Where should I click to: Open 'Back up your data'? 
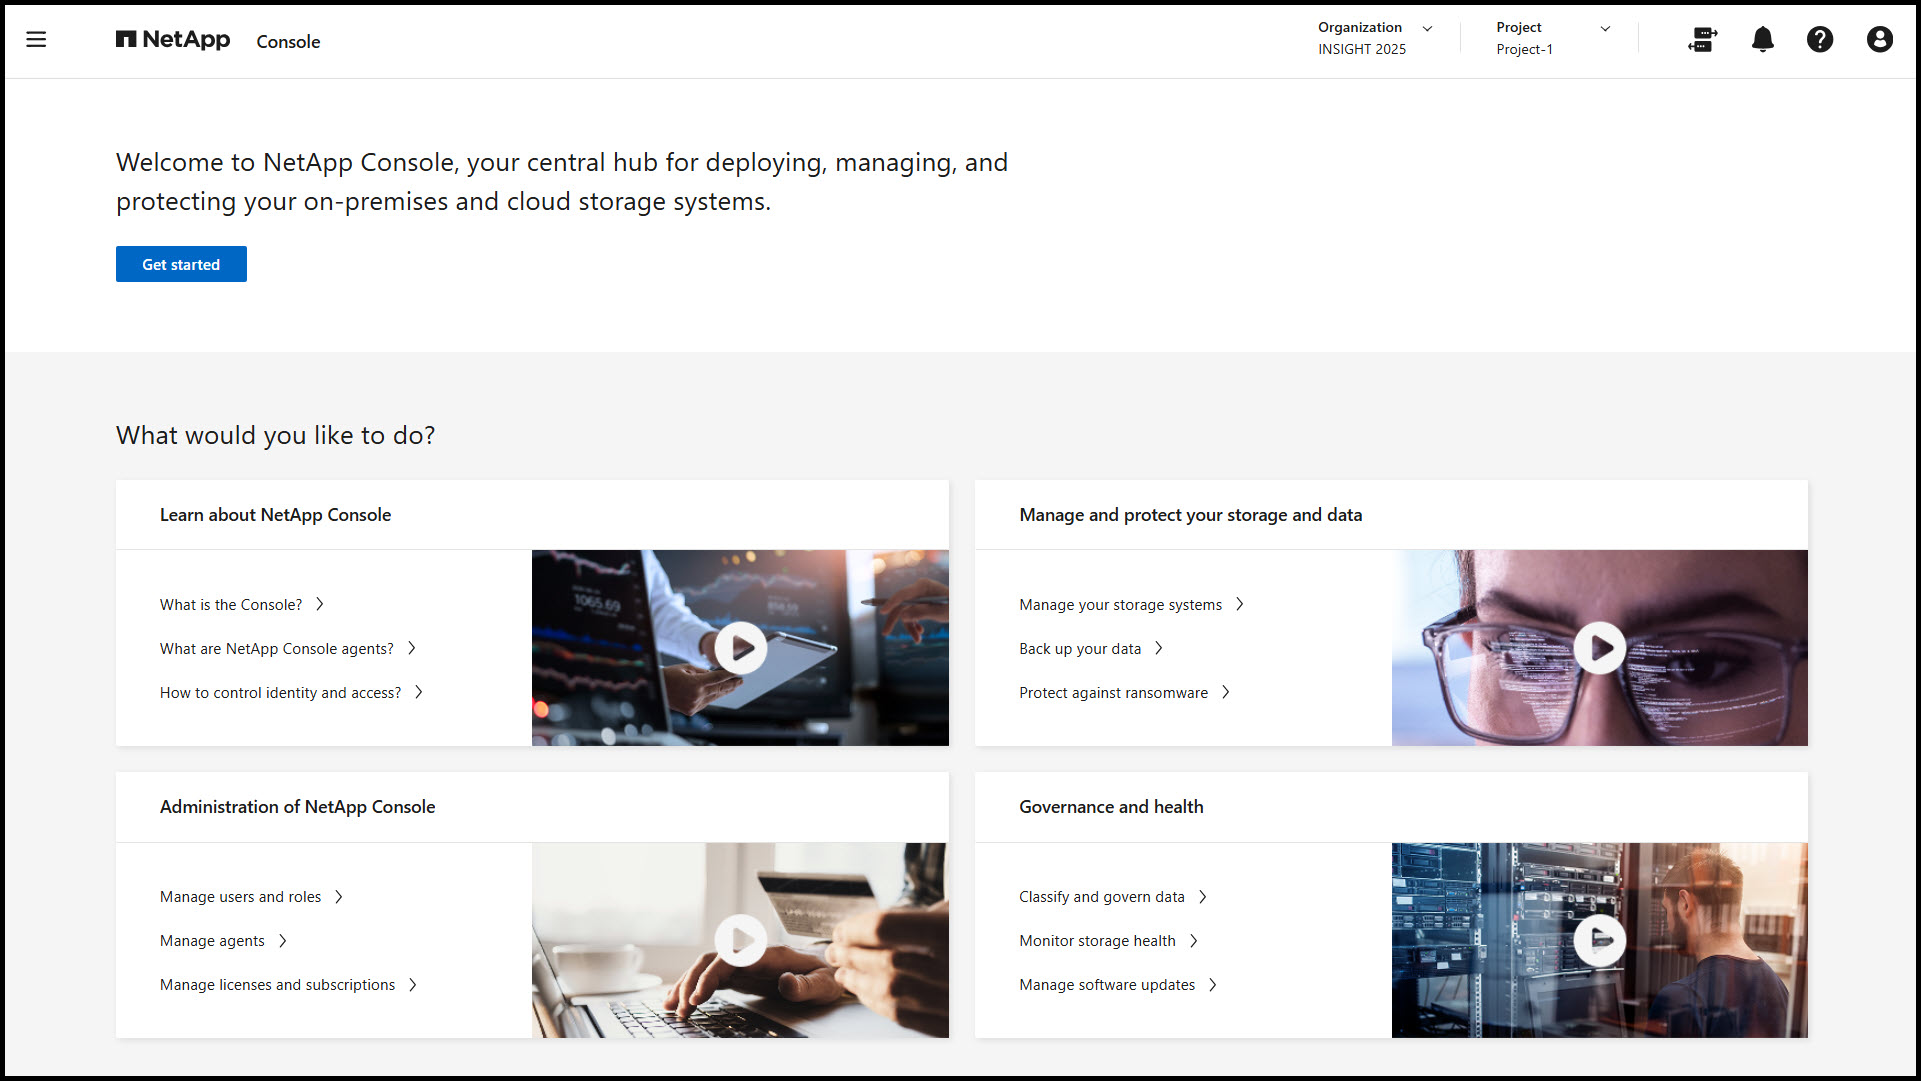(1079, 648)
